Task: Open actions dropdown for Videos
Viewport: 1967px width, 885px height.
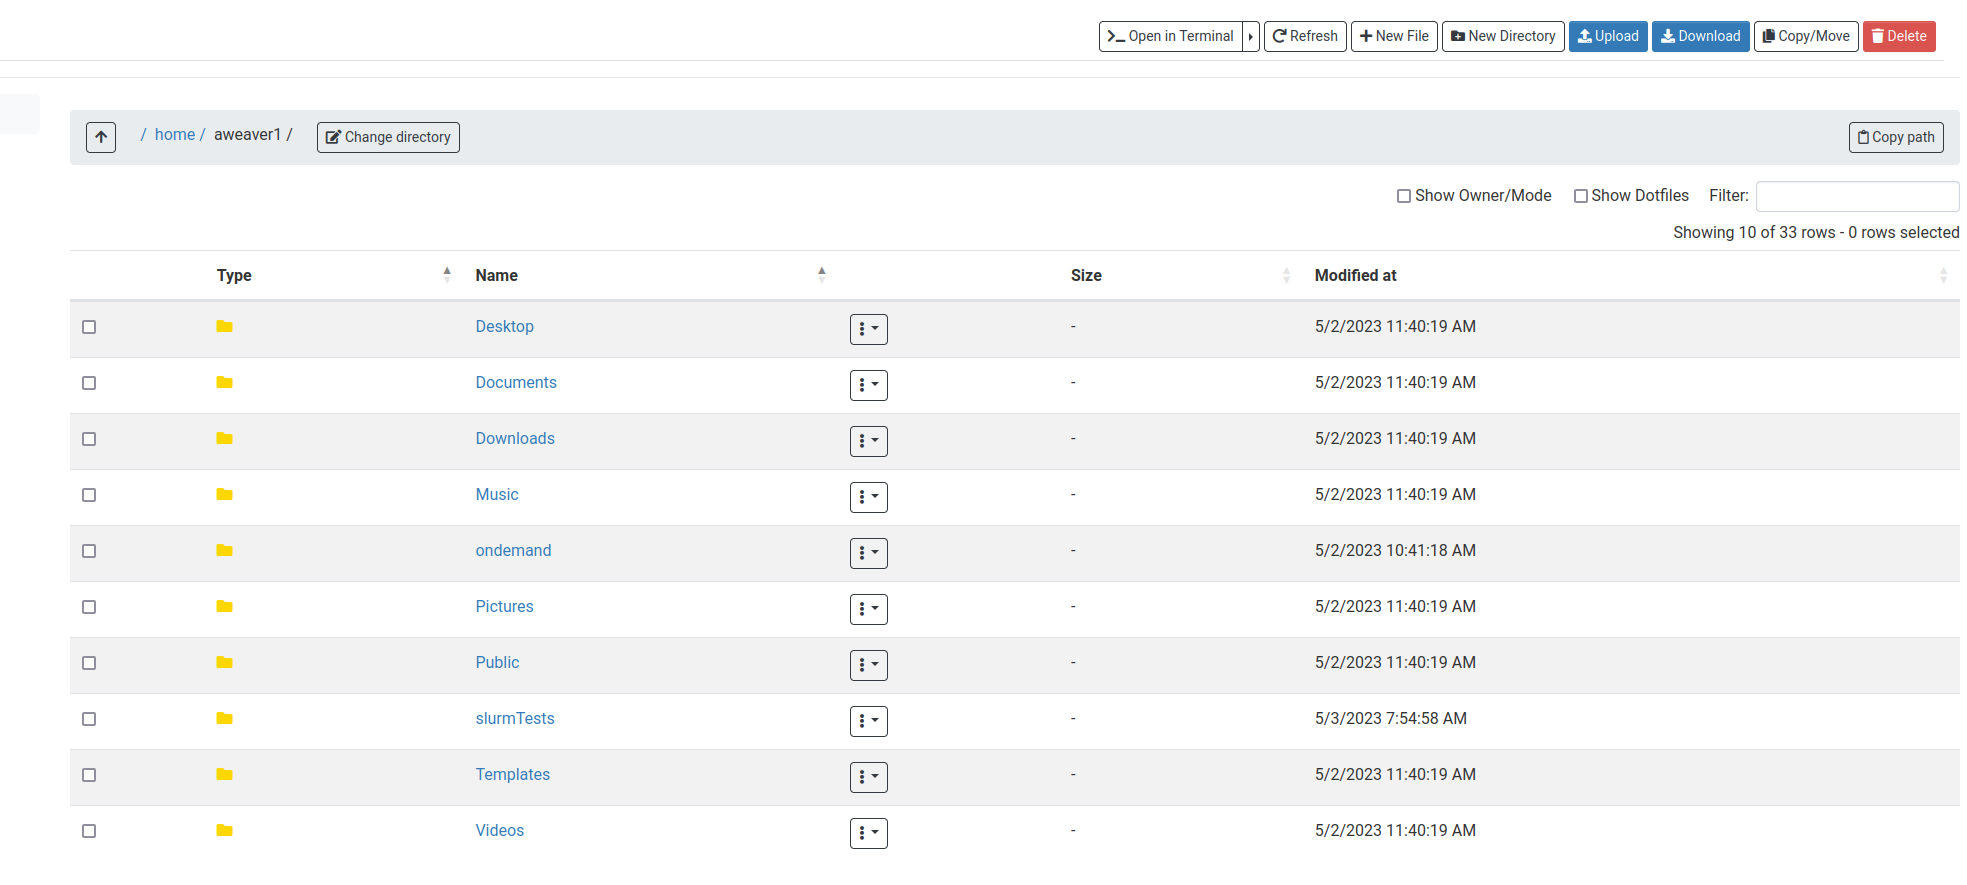Action: pos(869,833)
